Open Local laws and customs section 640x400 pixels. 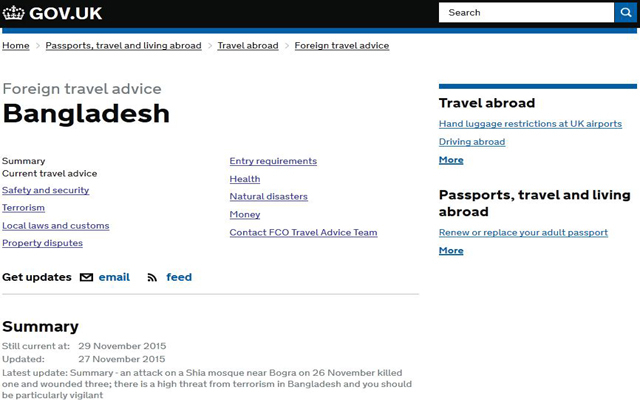(56, 226)
